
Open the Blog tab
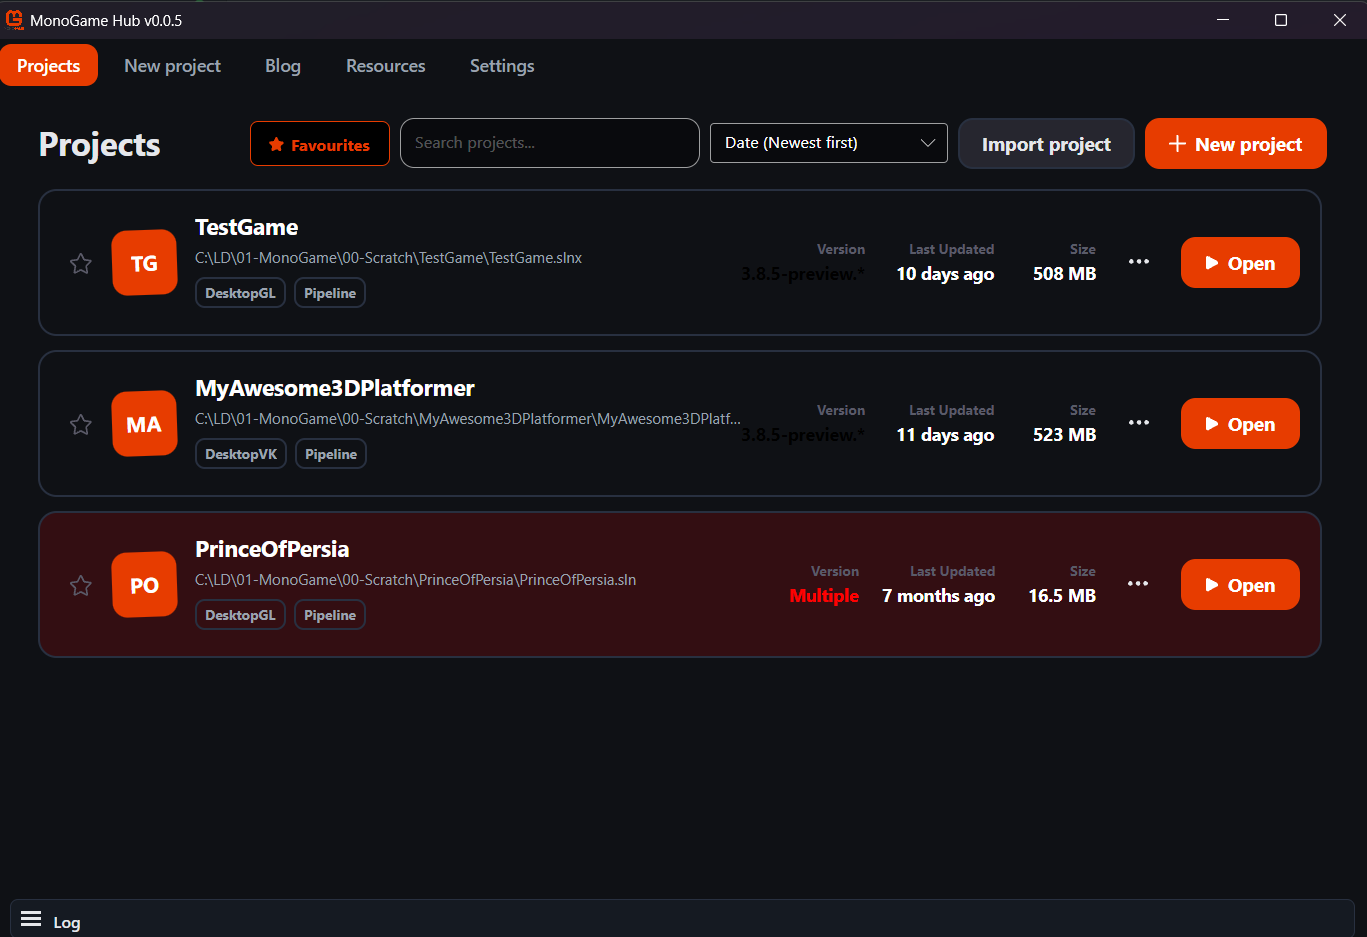(283, 65)
